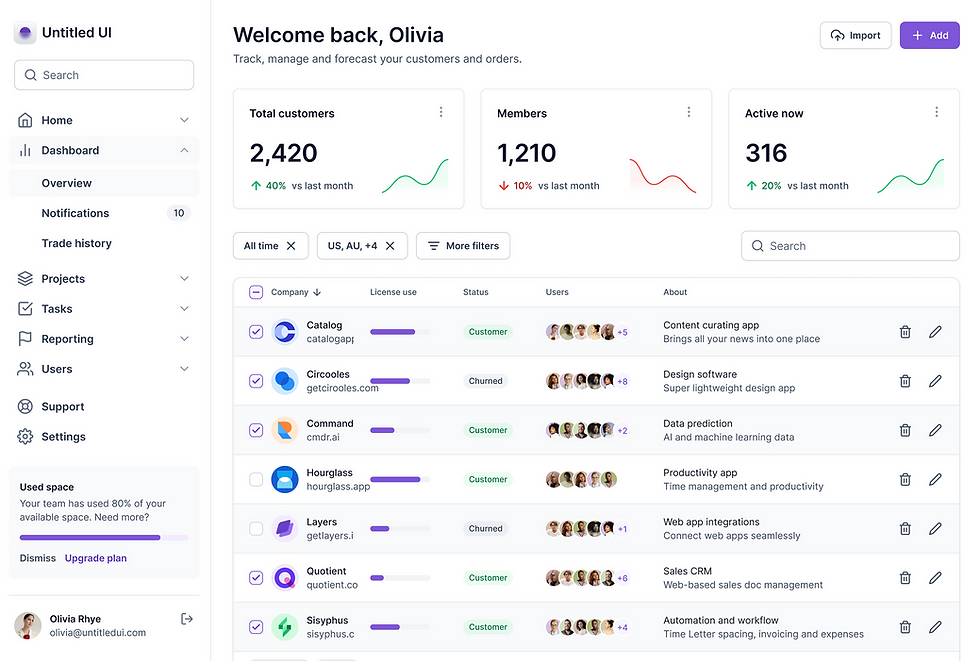Screen dimensions: 980x661
Task: Expand the Tasks section chevron
Action: point(184,309)
